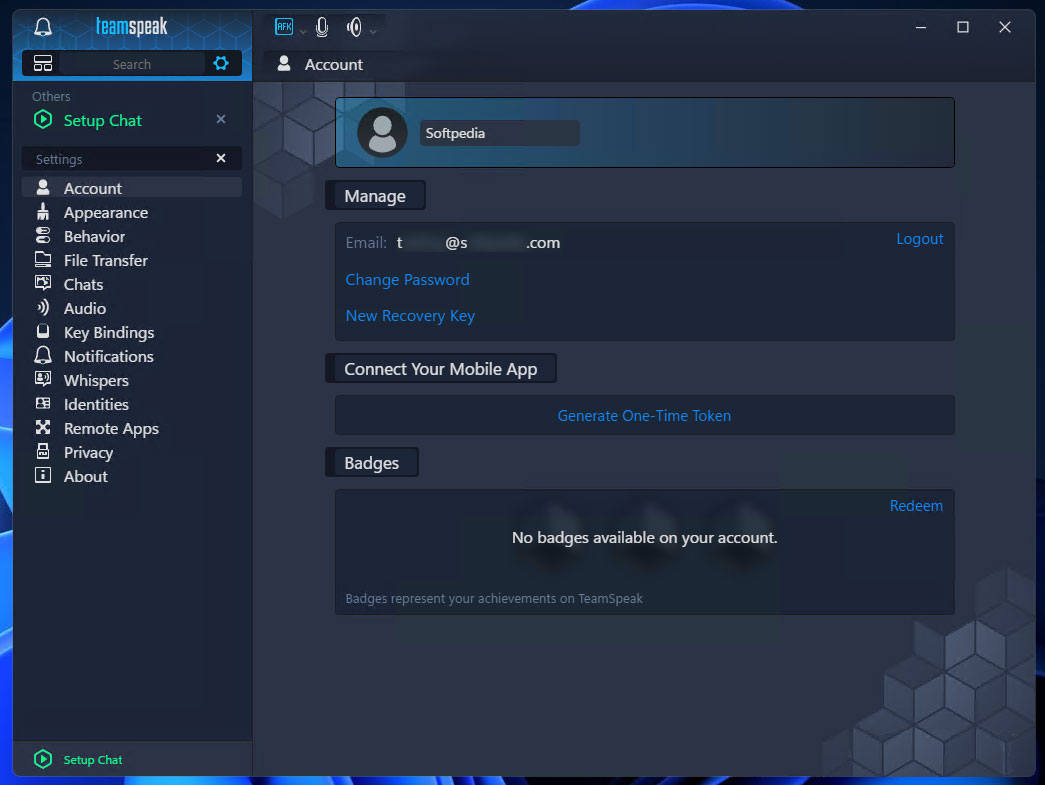
Task: Clear the Settings filter with its X
Action: click(221, 159)
